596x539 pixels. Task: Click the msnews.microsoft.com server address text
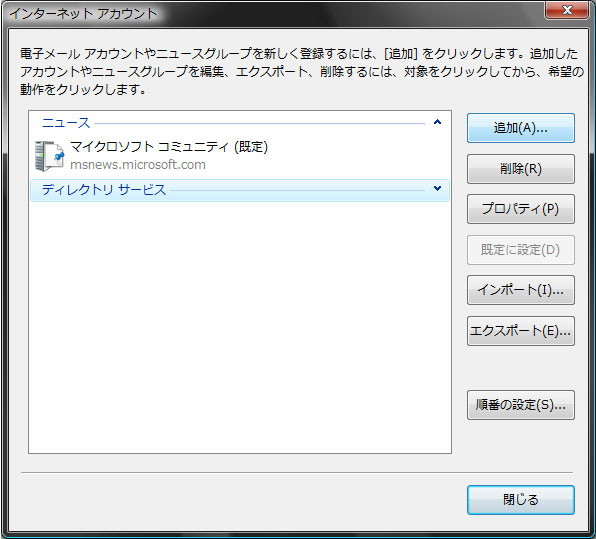pyautogui.click(x=138, y=165)
